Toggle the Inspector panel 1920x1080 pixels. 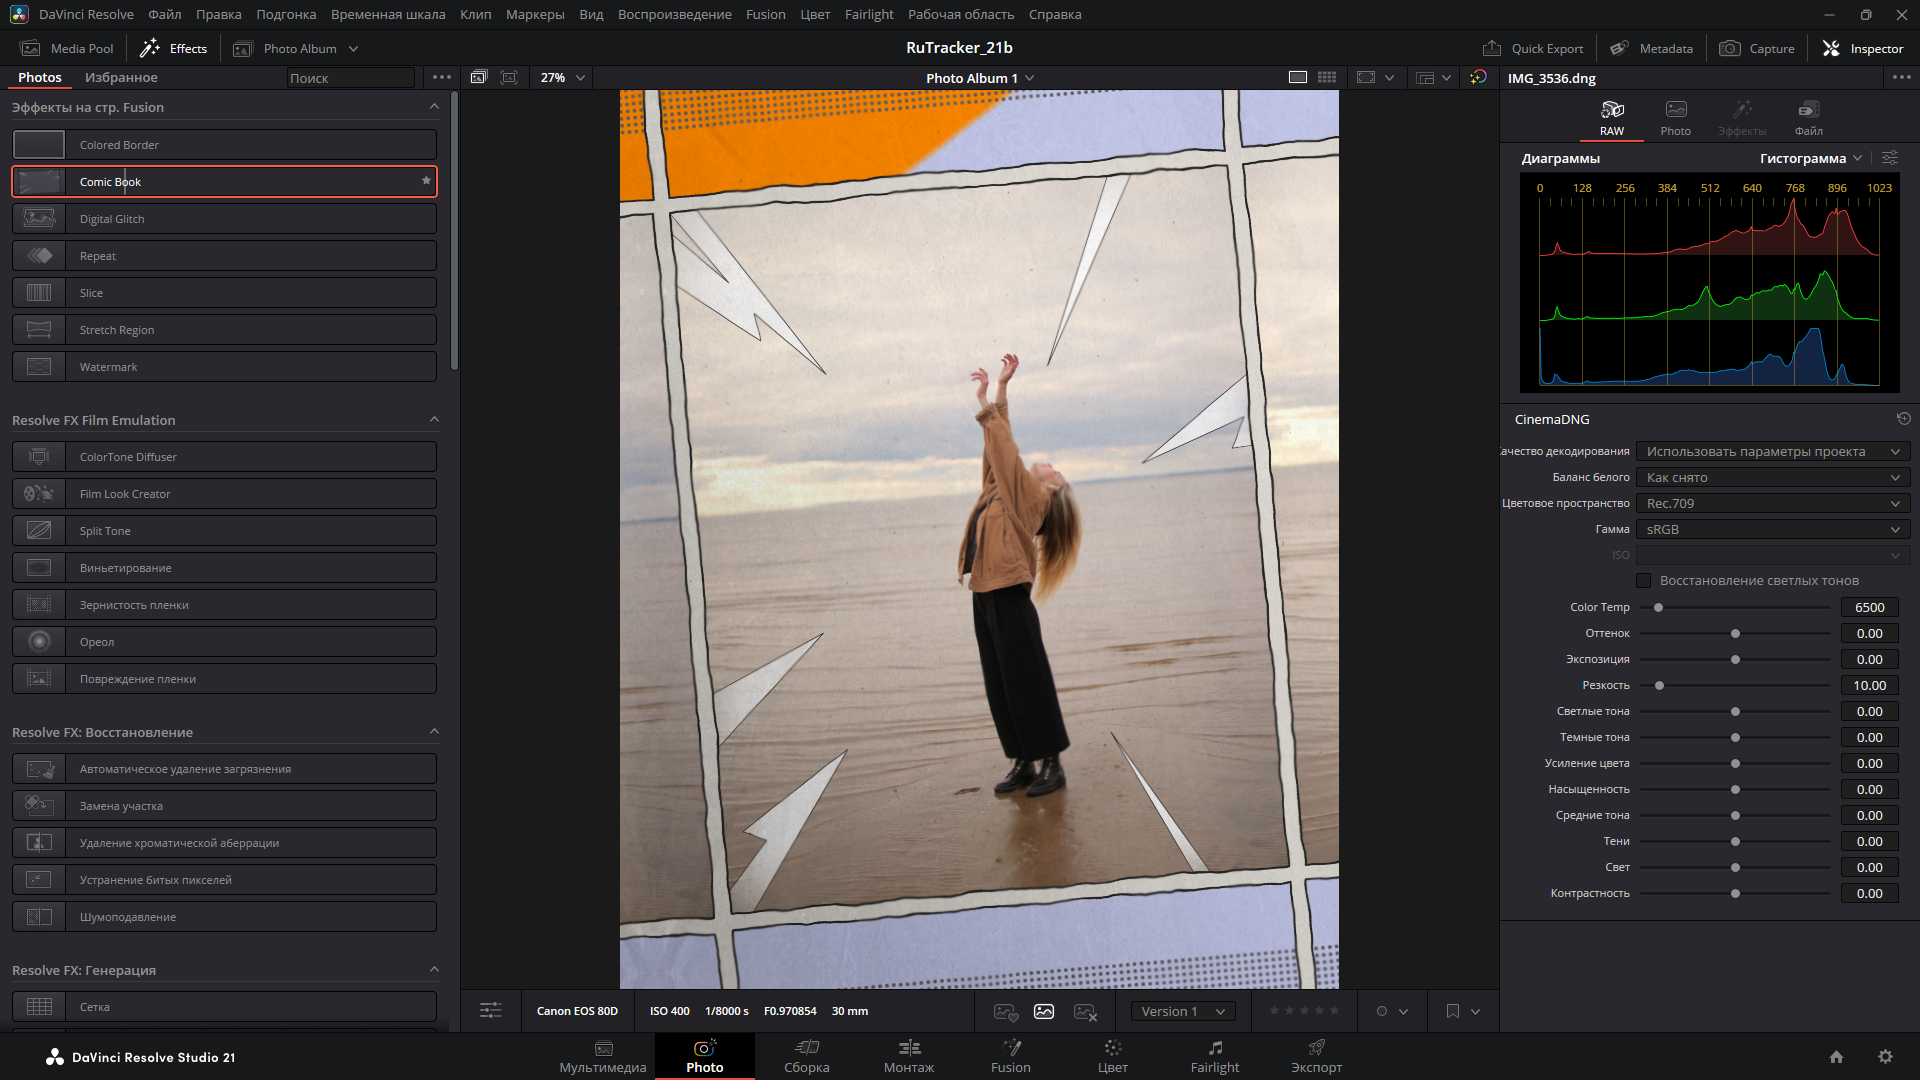tap(1863, 48)
